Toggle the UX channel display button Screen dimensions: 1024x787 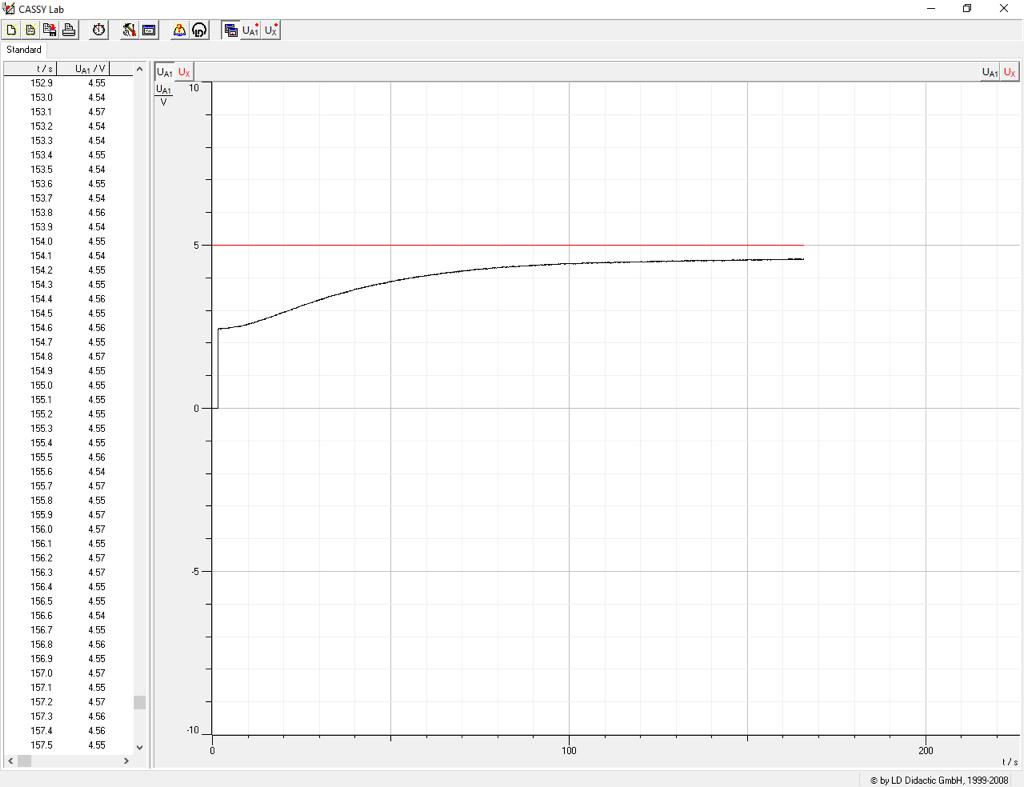tap(269, 30)
